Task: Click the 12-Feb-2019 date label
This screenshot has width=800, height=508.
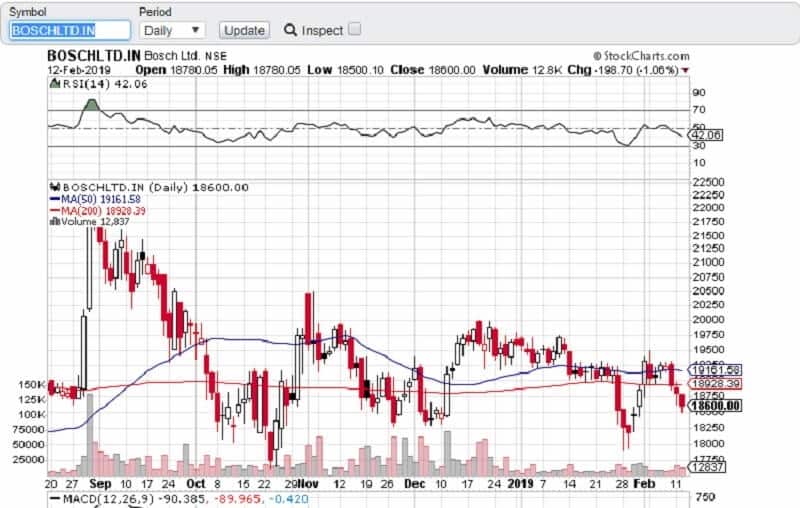Action: [x=79, y=70]
